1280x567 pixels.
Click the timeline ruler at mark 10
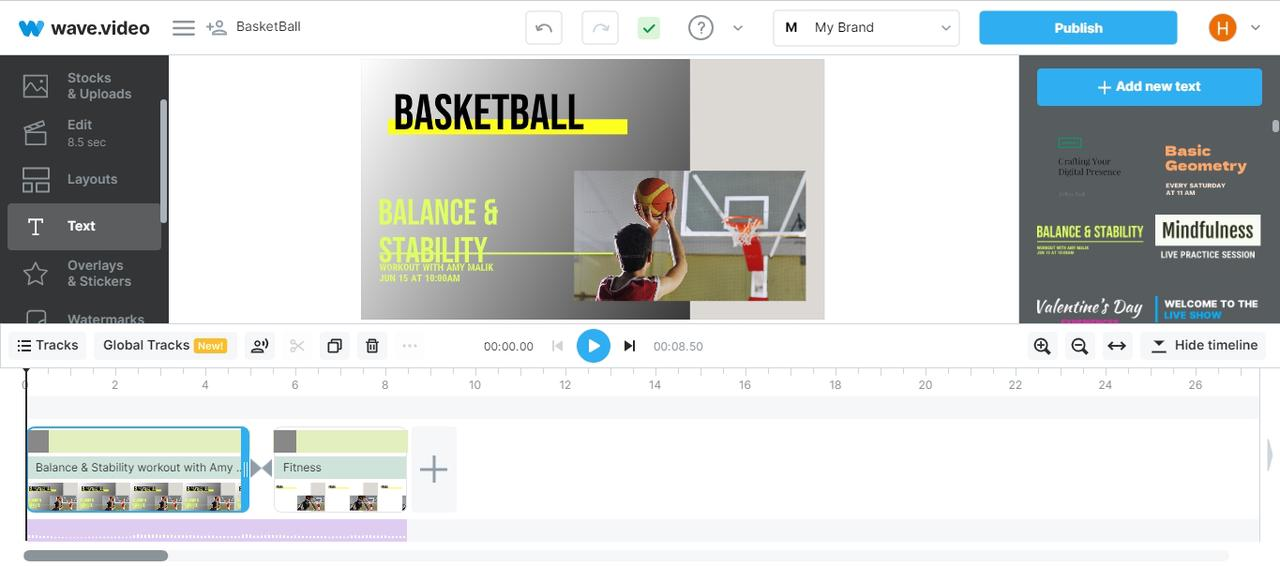coord(475,385)
